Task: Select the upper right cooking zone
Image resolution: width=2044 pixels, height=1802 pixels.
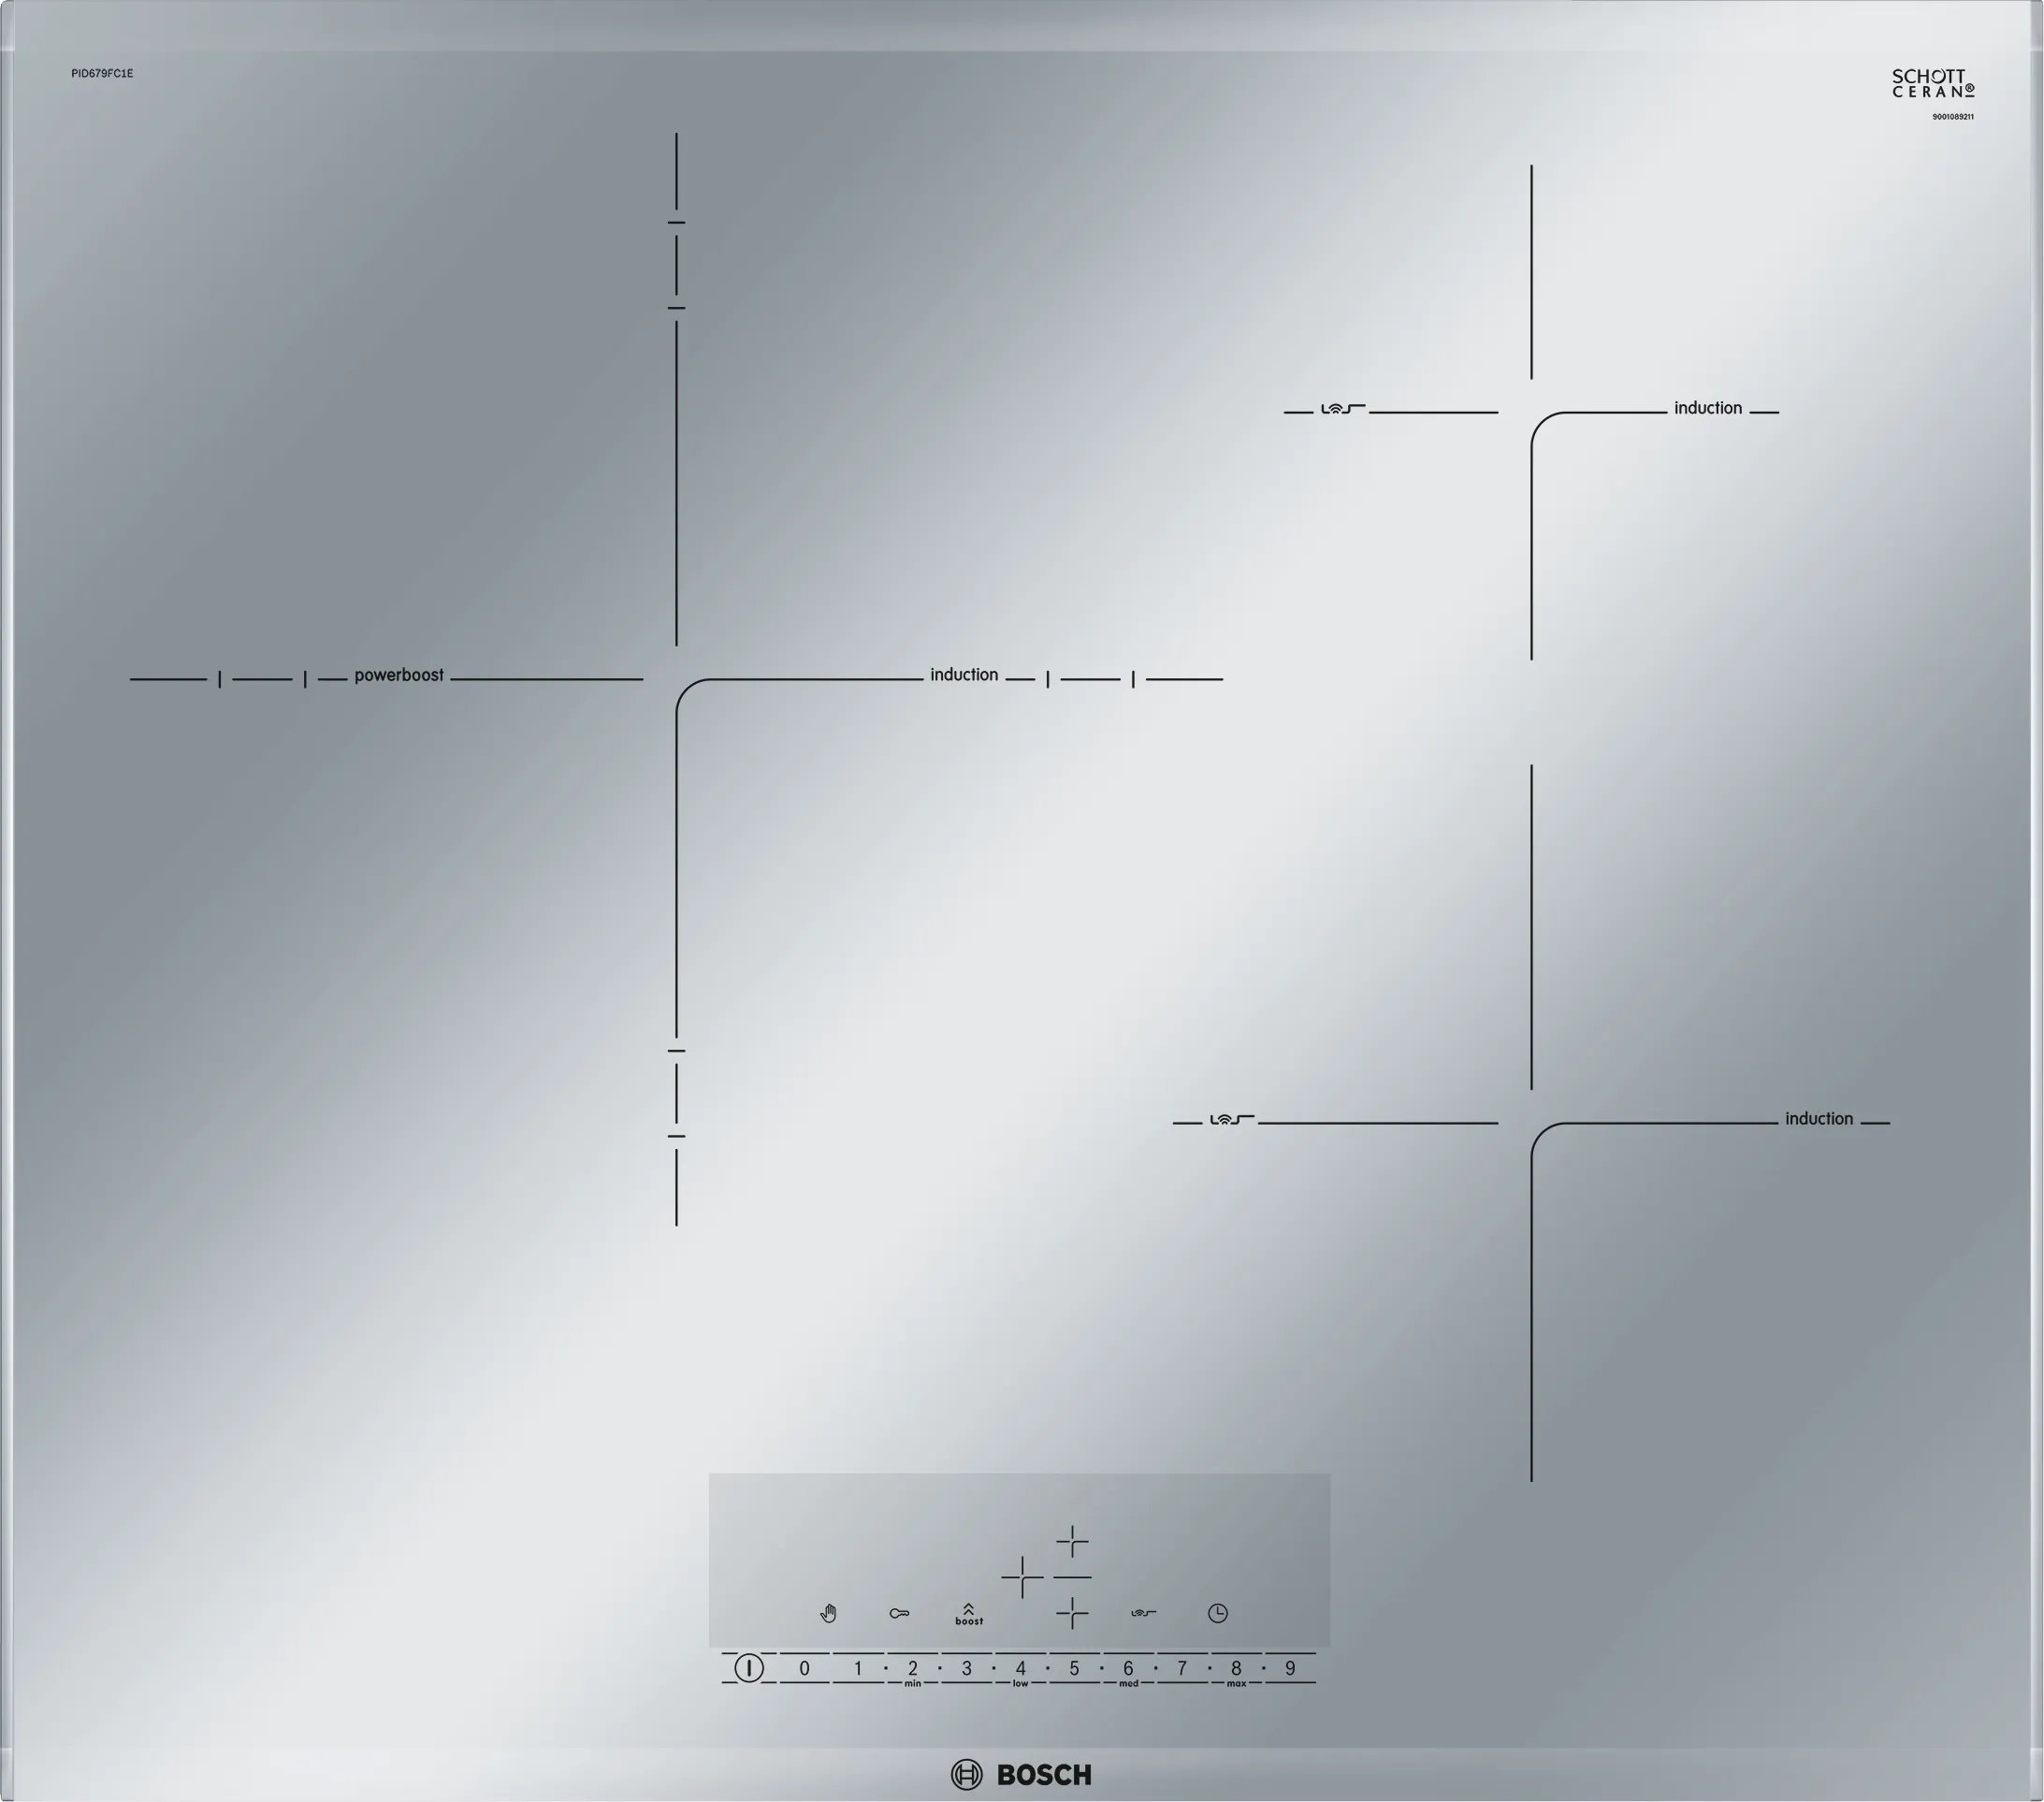Action: click(1072, 1542)
